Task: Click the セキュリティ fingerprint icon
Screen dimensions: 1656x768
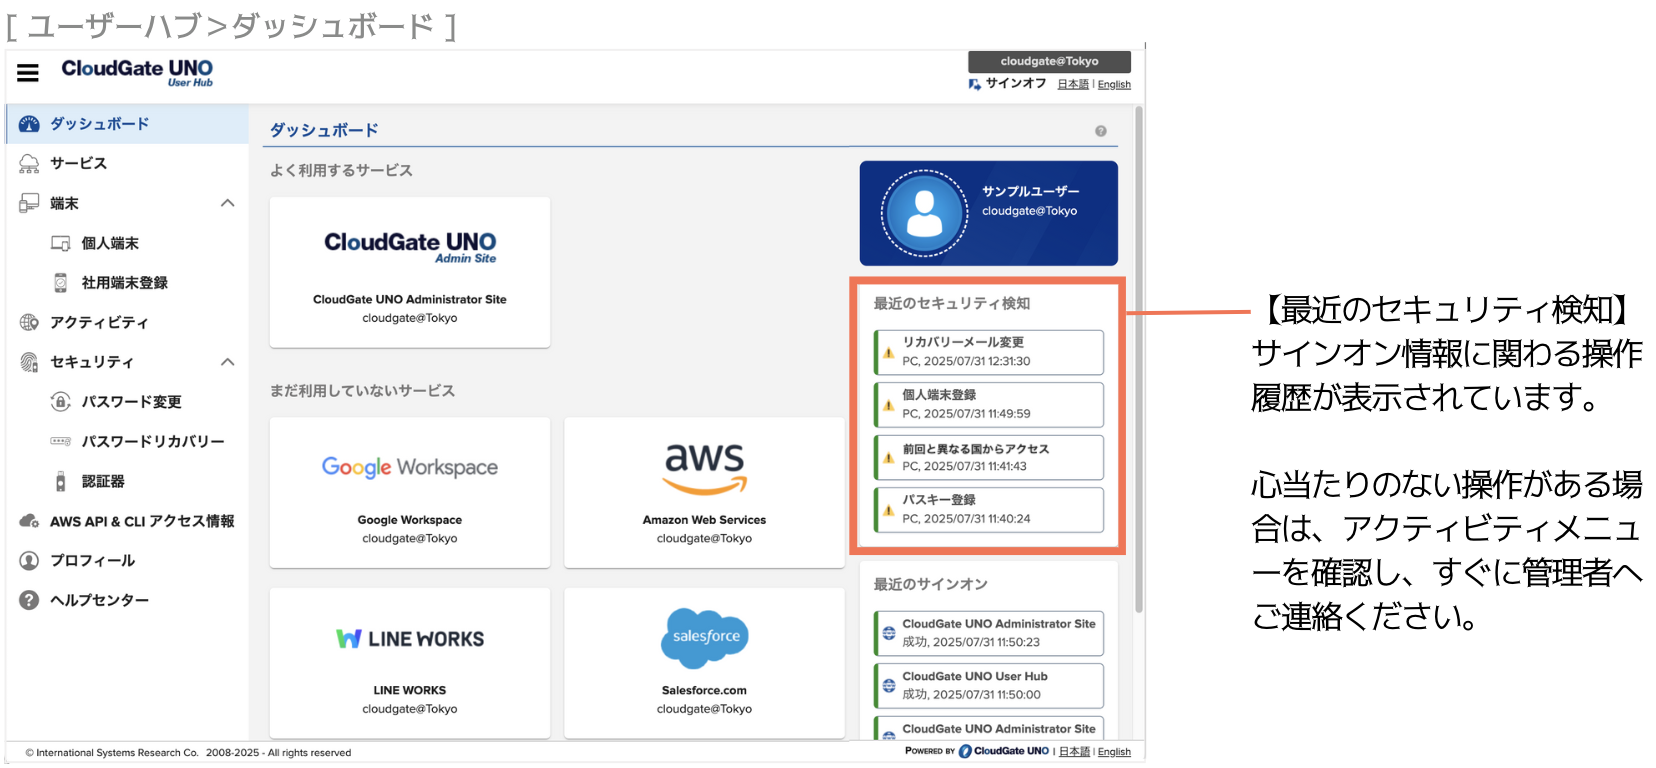Action: pyautogui.click(x=29, y=362)
